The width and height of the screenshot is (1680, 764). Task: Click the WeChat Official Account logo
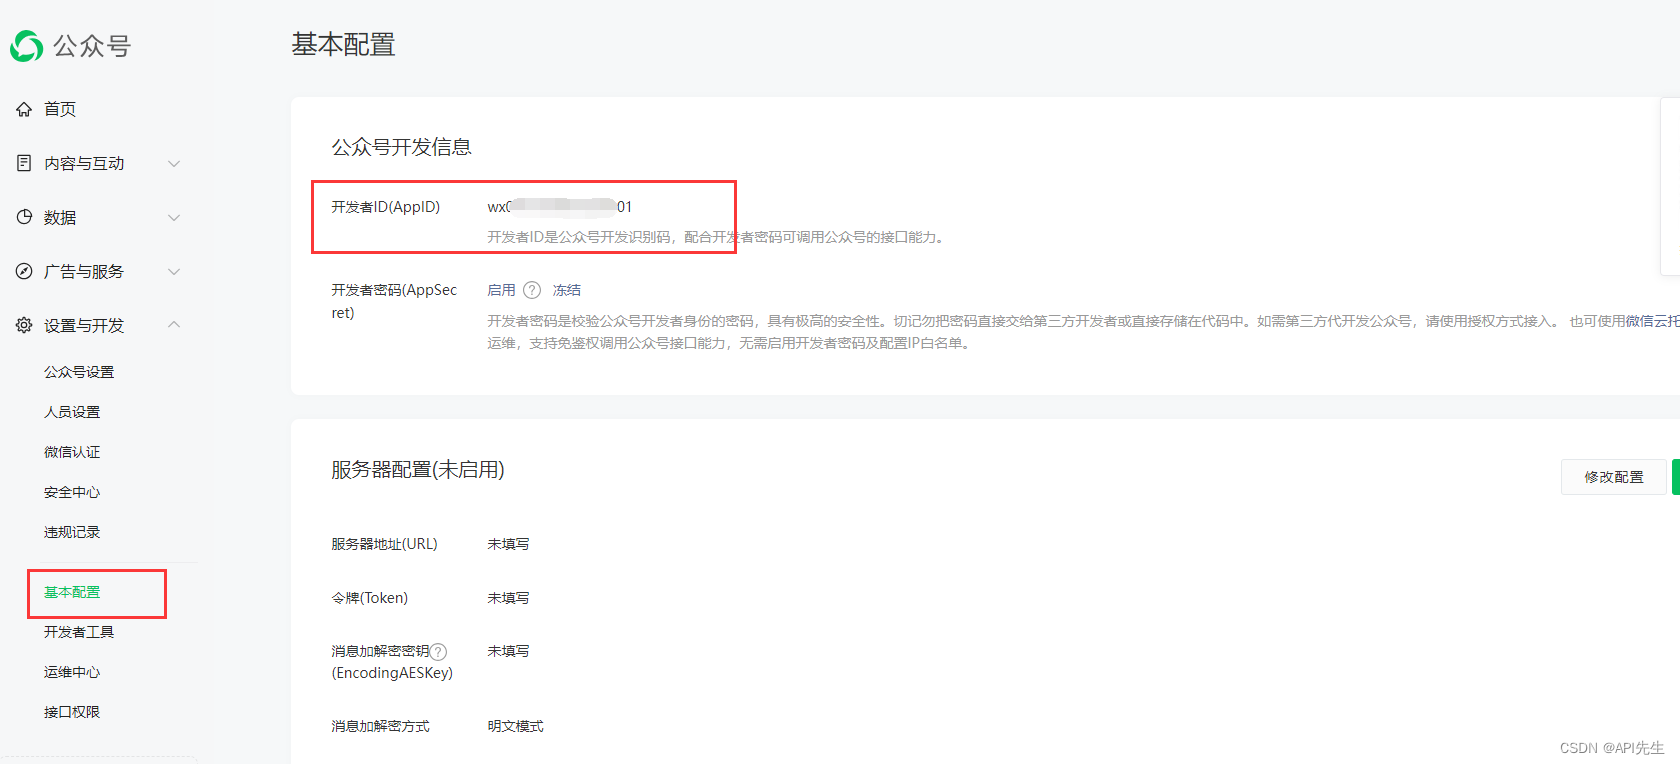[27, 46]
